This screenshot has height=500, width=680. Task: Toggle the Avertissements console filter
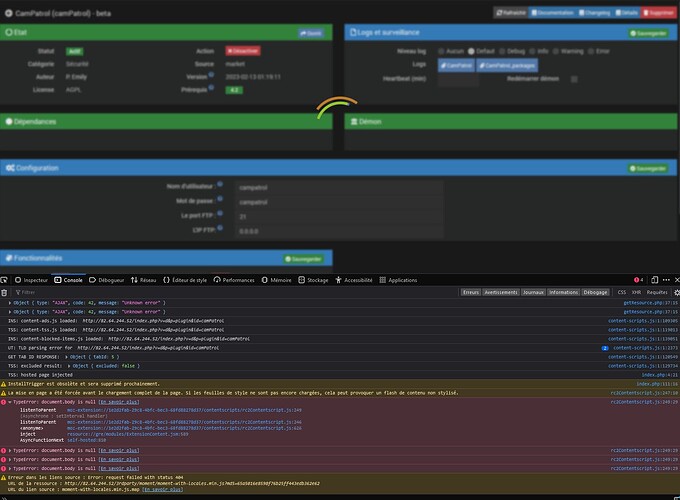click(x=501, y=292)
